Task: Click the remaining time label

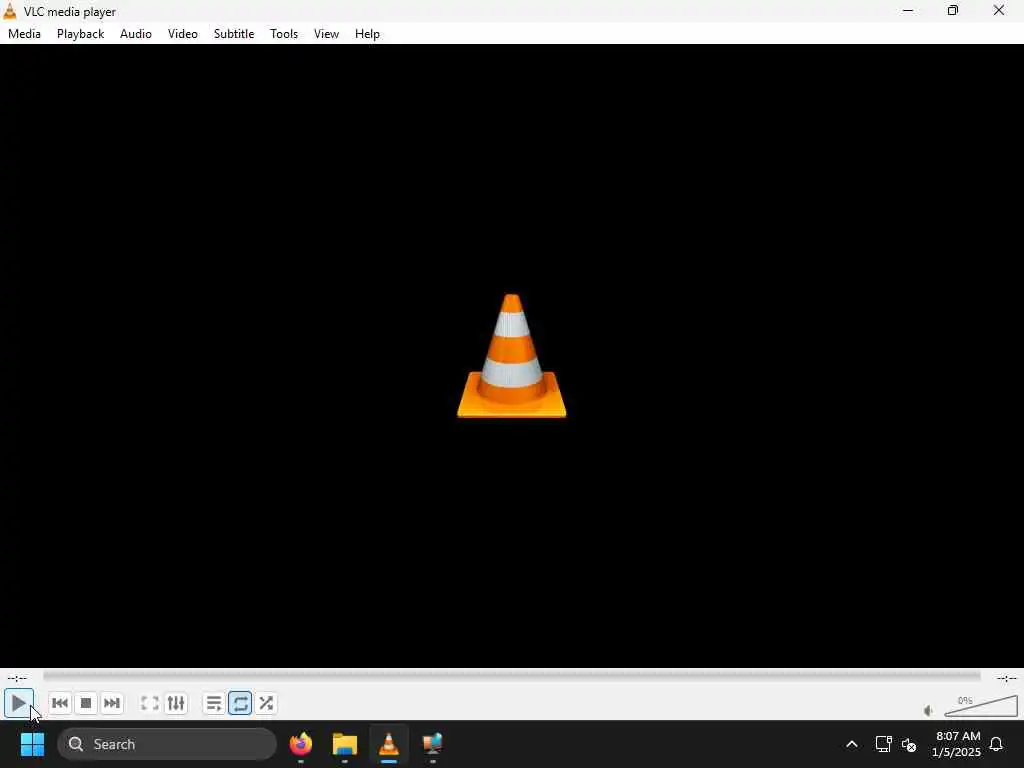Action: (x=1006, y=678)
